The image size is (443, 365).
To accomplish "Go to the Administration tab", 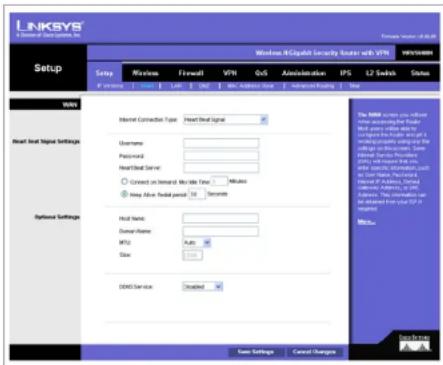I will tap(304, 73).
